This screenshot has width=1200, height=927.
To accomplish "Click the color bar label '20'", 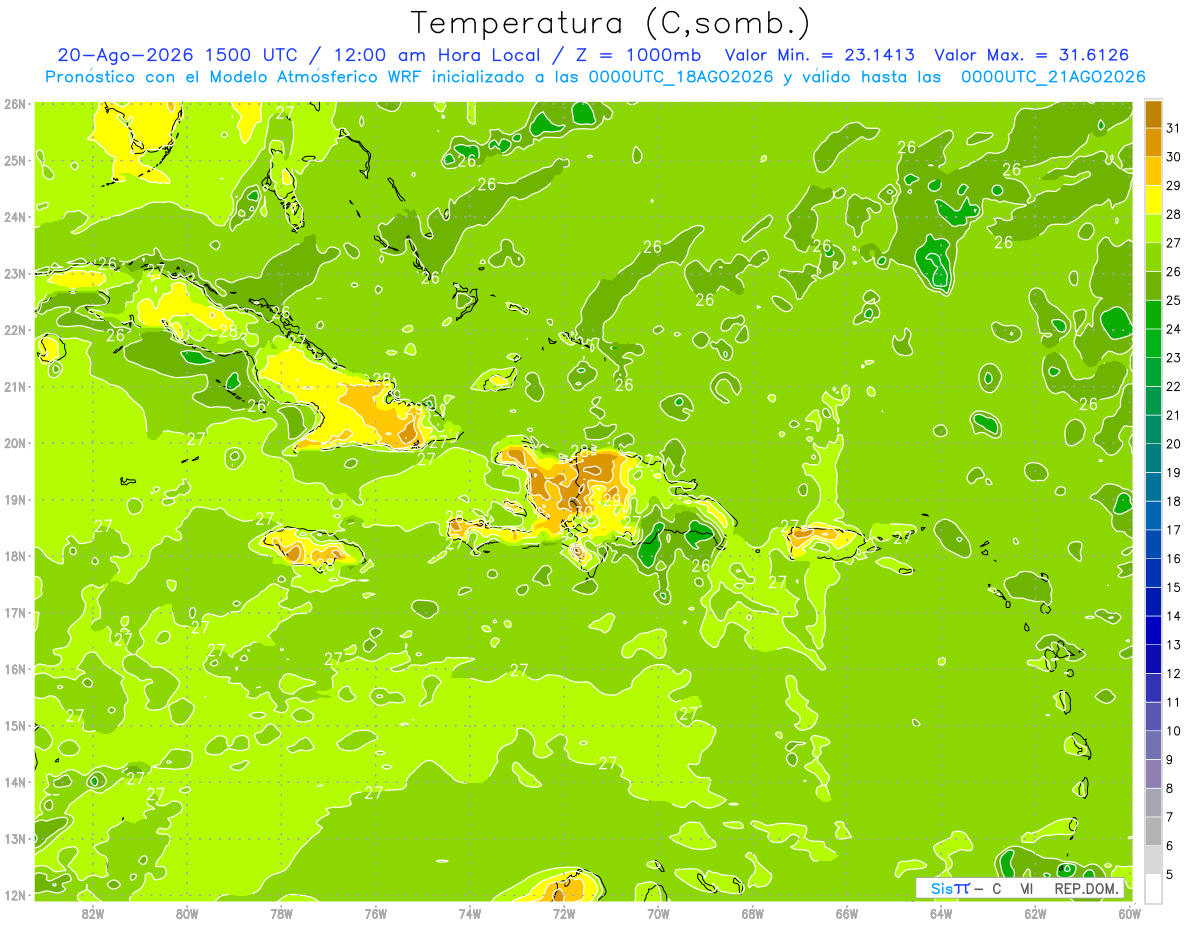I will (x=1173, y=444).
